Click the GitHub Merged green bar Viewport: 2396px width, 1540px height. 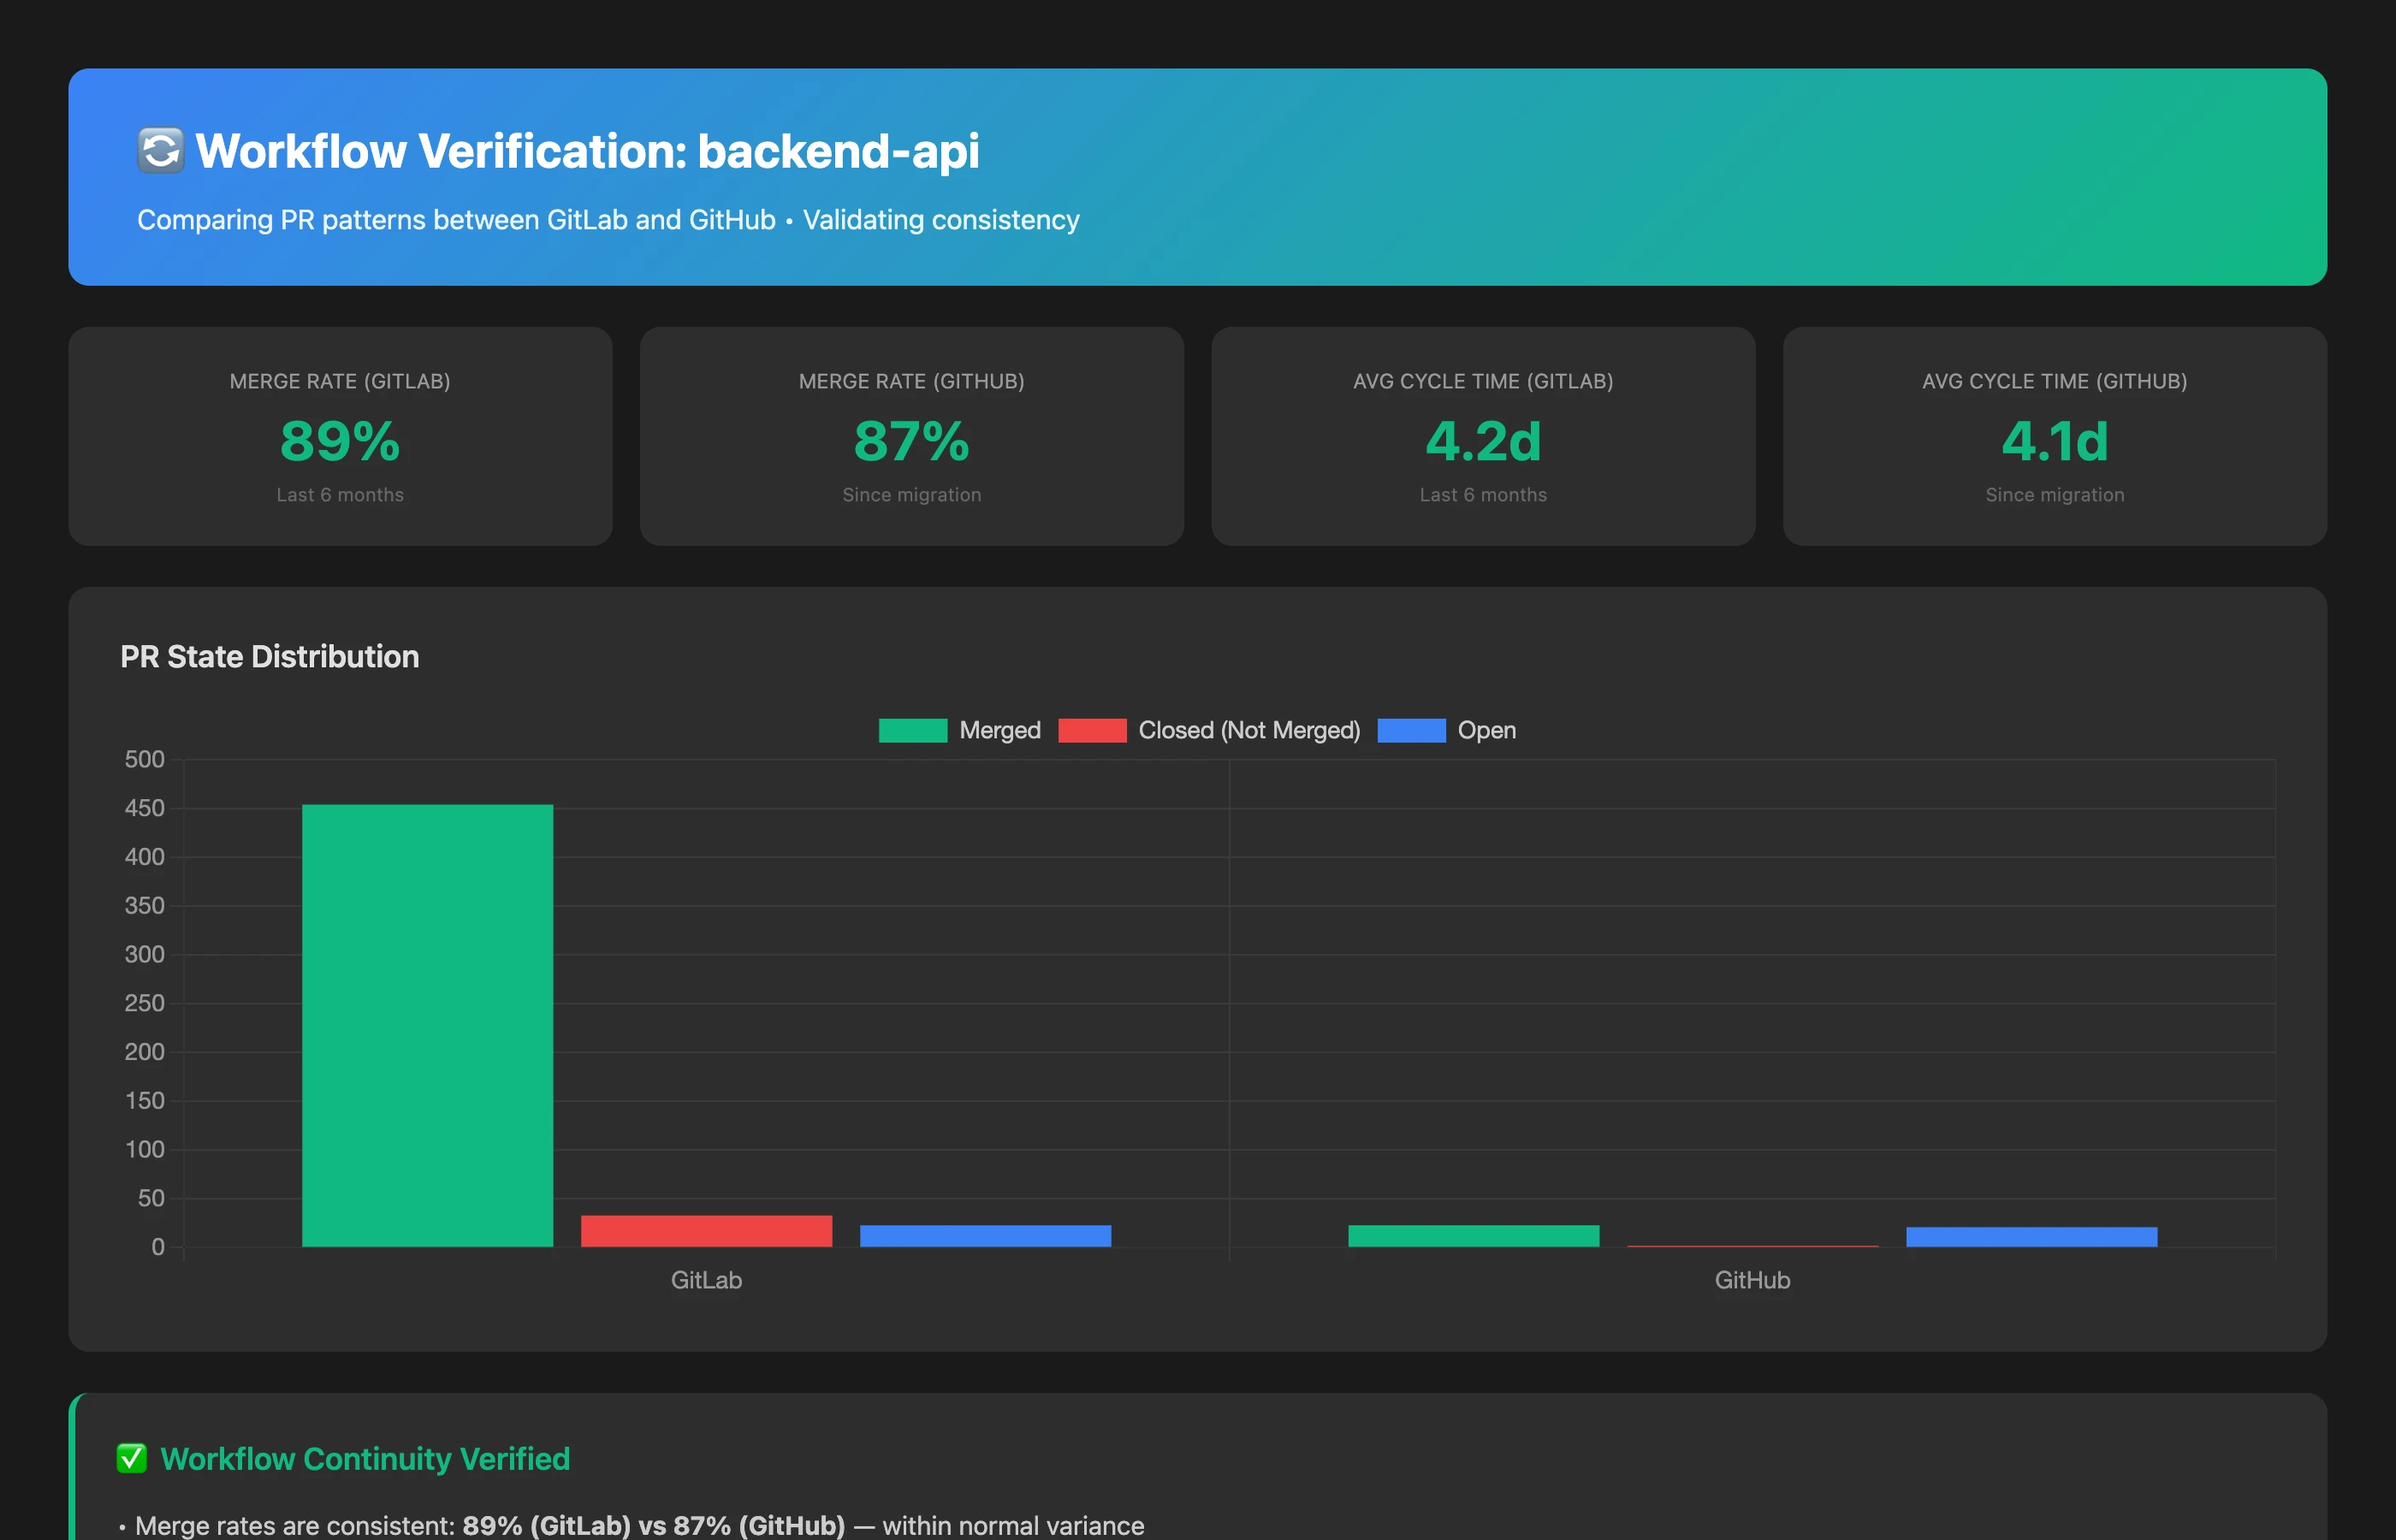click(1473, 1236)
